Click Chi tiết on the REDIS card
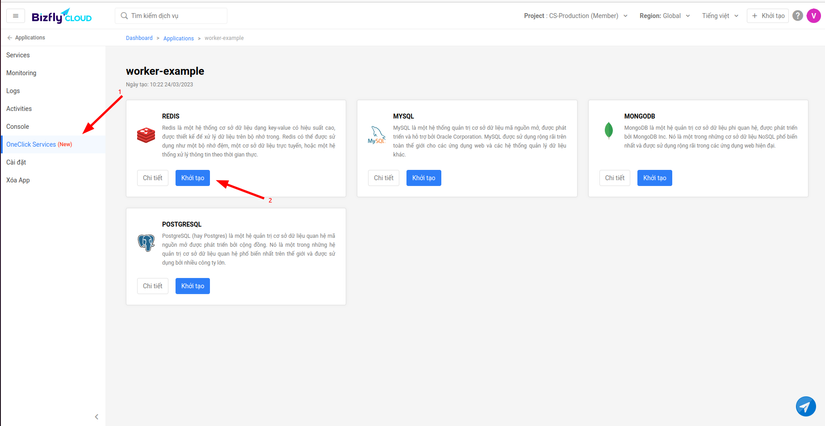 coord(153,178)
